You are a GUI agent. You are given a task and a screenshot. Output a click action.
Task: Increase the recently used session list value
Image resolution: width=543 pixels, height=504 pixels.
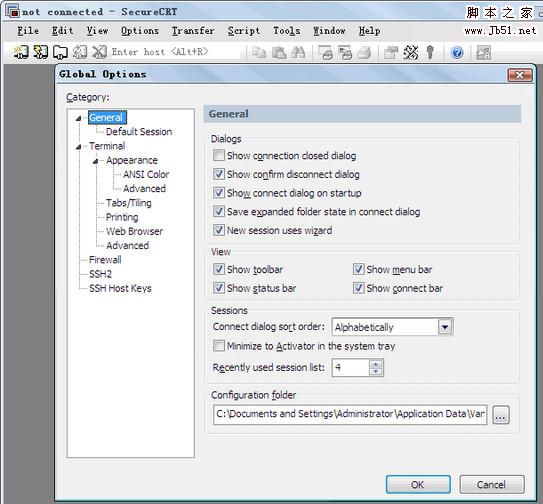375,364
